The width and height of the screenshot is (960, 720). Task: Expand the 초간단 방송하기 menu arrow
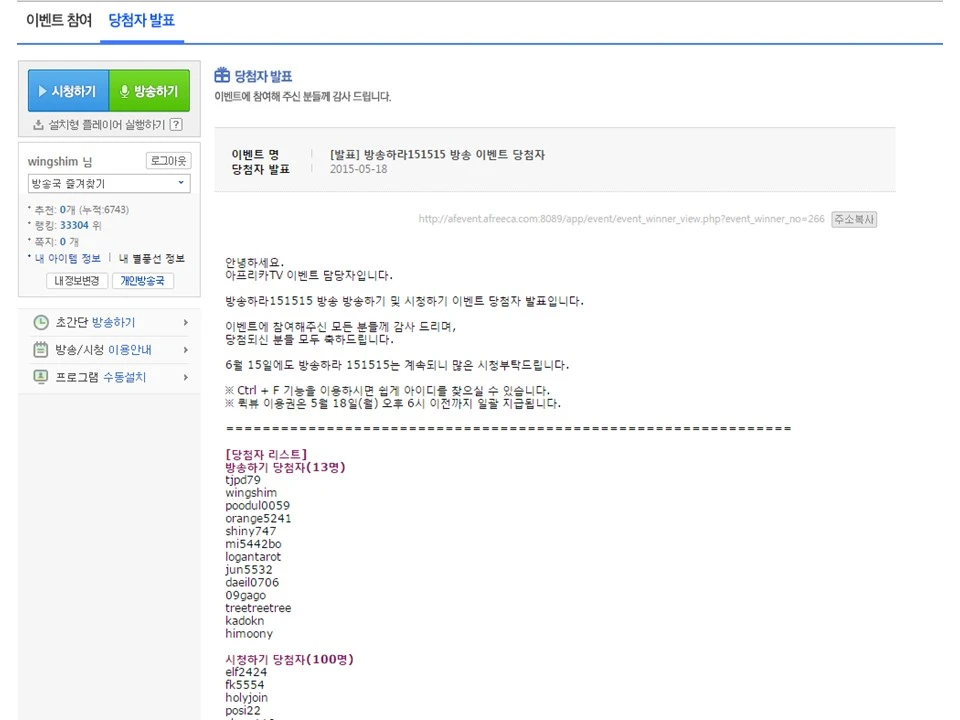coord(185,321)
